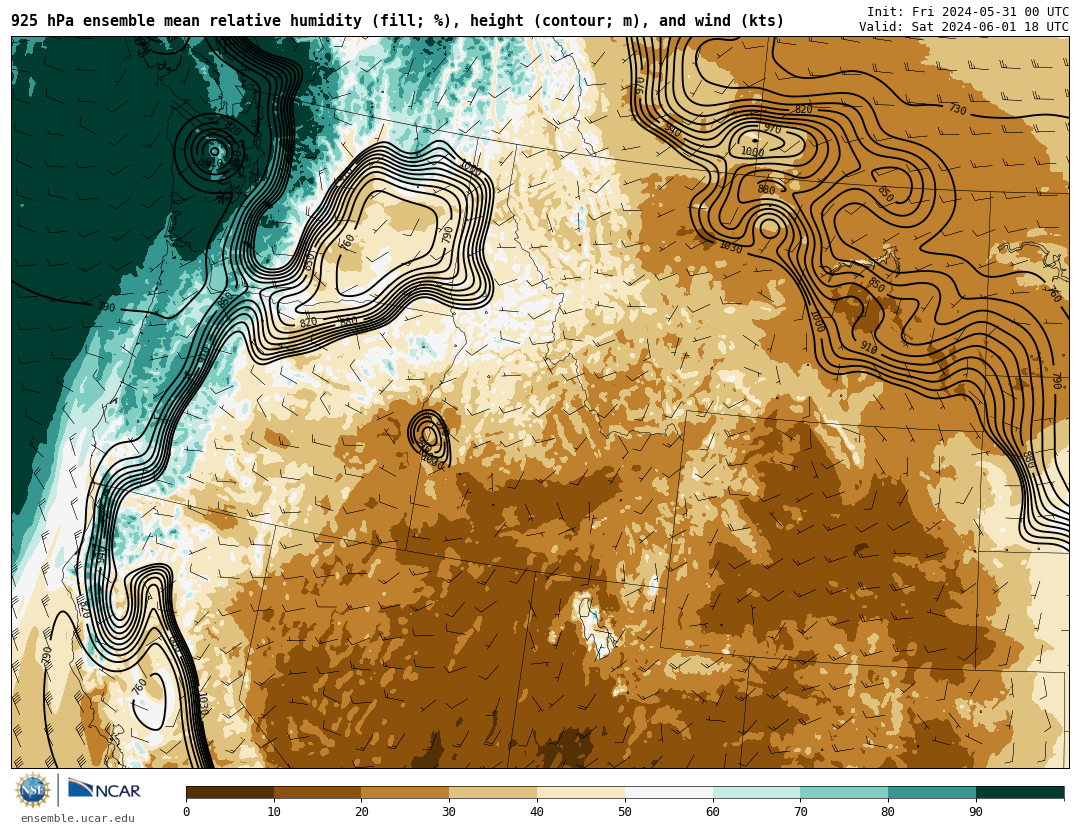This screenshot has height=831, width=1080.
Task: Select the 20-30% orange-brown colorbar segment
Action: (x=405, y=793)
